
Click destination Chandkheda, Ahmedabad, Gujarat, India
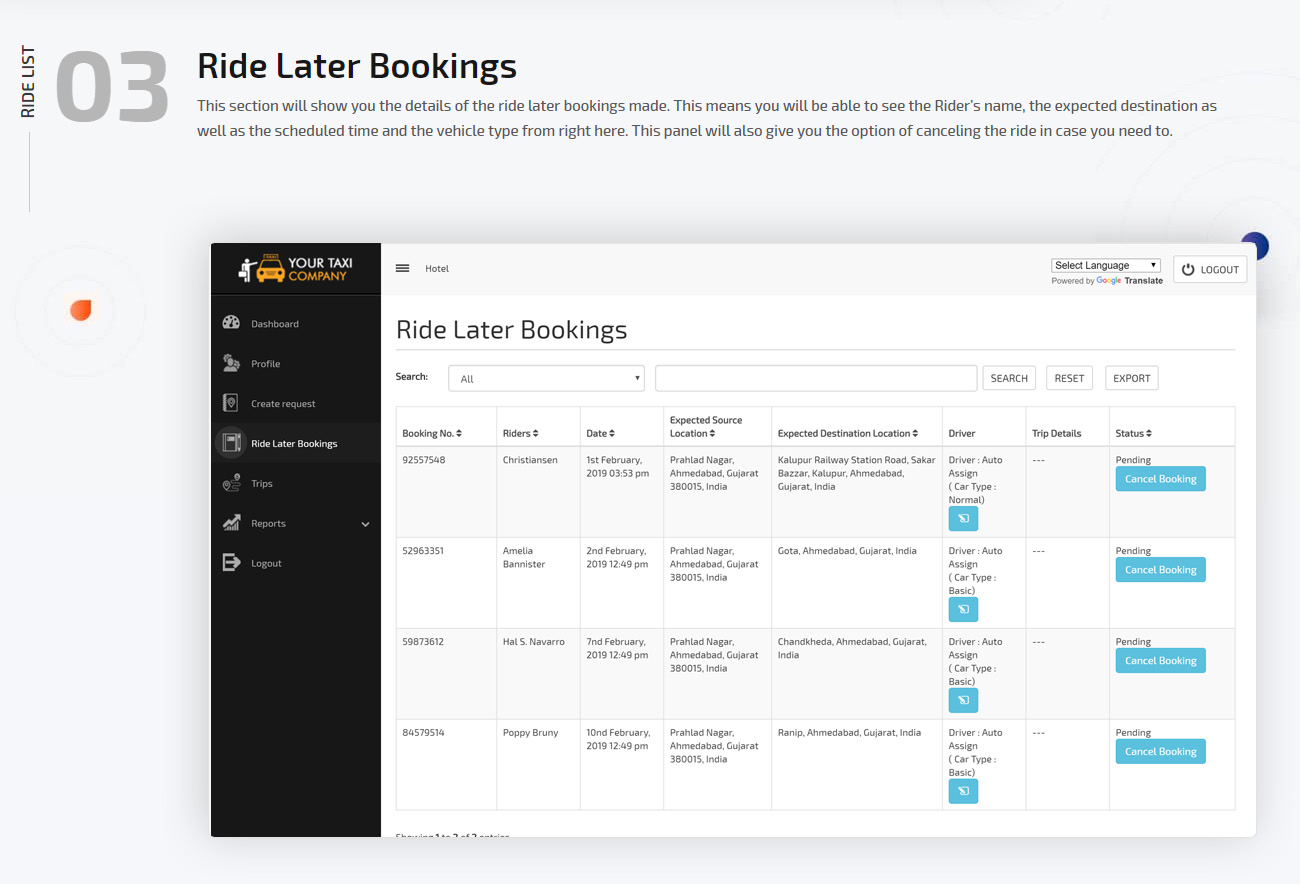tap(852, 648)
